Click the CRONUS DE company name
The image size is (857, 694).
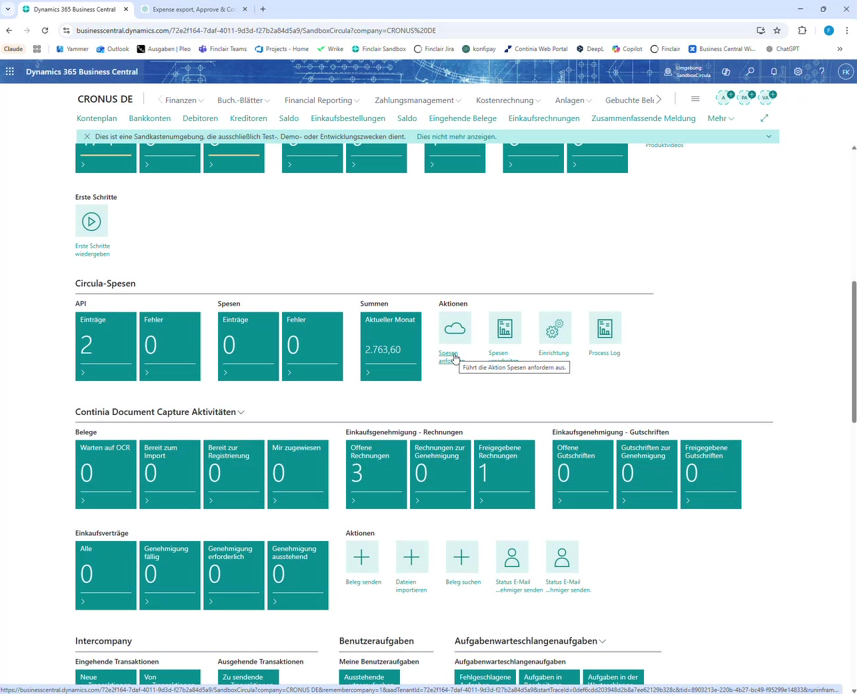pyautogui.click(x=105, y=99)
